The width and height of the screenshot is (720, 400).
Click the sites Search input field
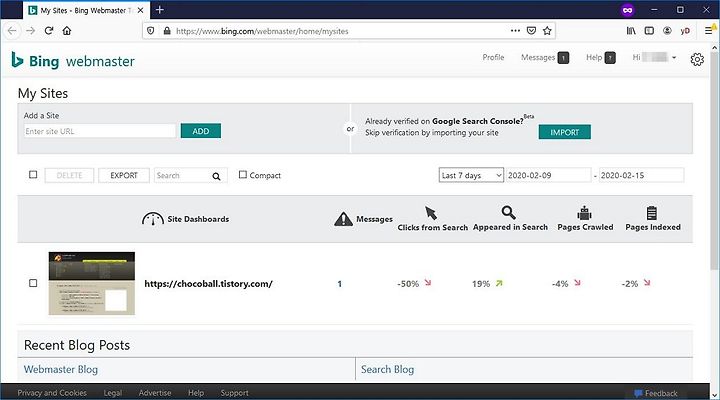(x=182, y=175)
